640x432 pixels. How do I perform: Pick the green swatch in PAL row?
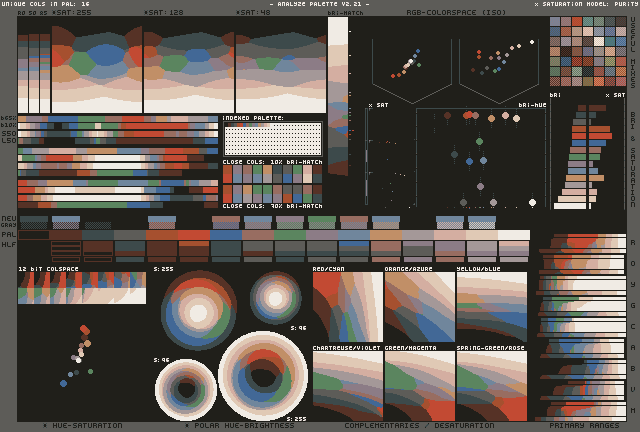click(x=290, y=235)
